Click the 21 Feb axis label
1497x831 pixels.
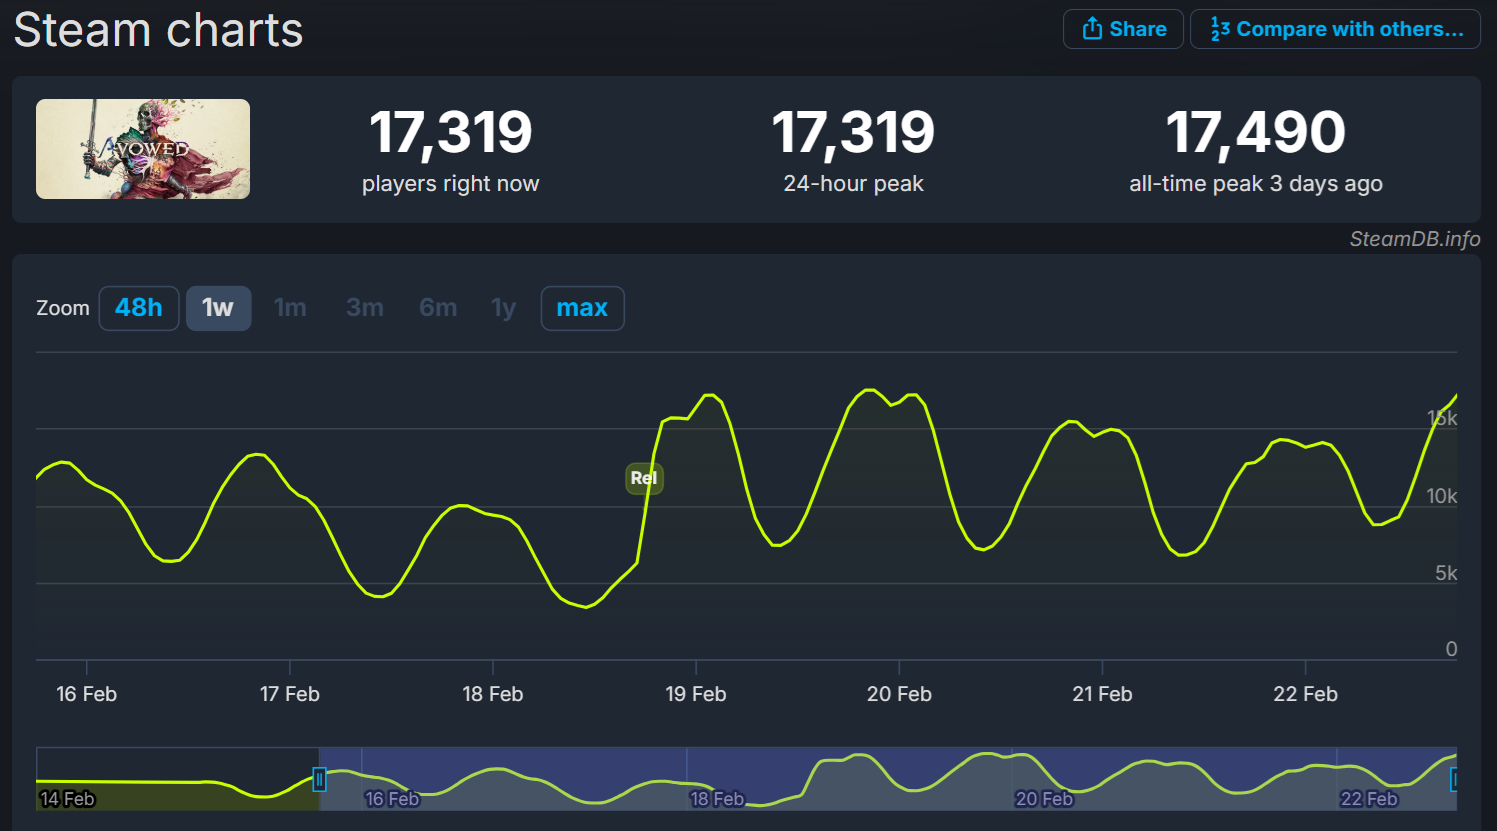[1102, 694]
